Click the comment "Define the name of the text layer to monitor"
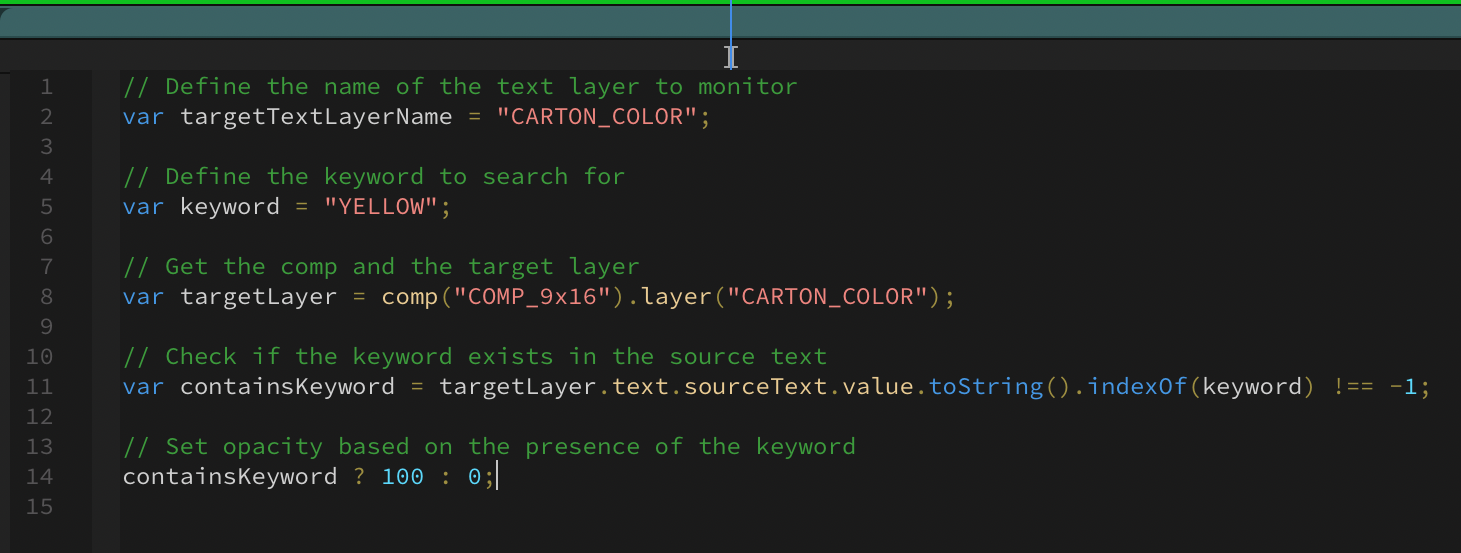 [460, 86]
